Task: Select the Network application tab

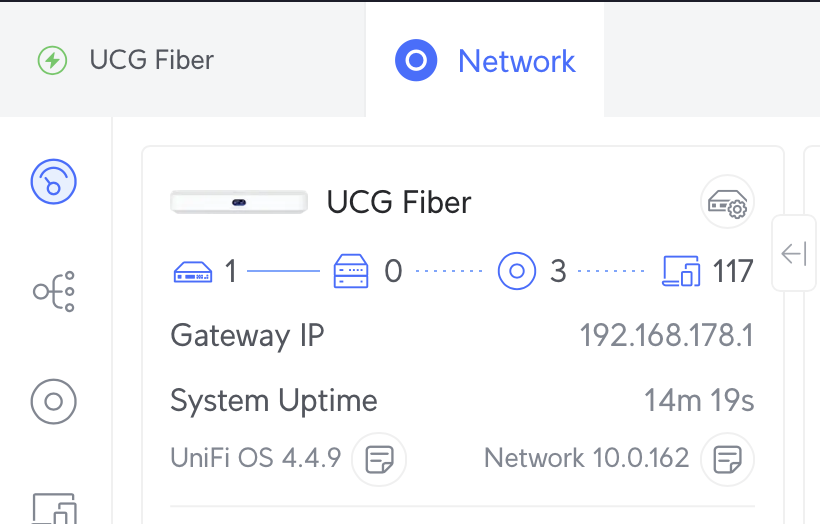Action: pos(486,61)
